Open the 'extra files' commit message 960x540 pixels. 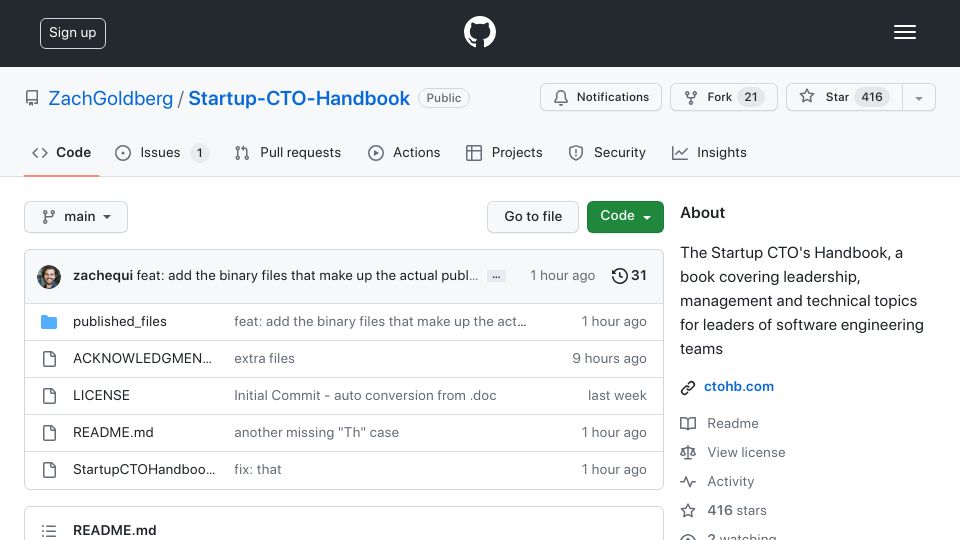click(264, 358)
